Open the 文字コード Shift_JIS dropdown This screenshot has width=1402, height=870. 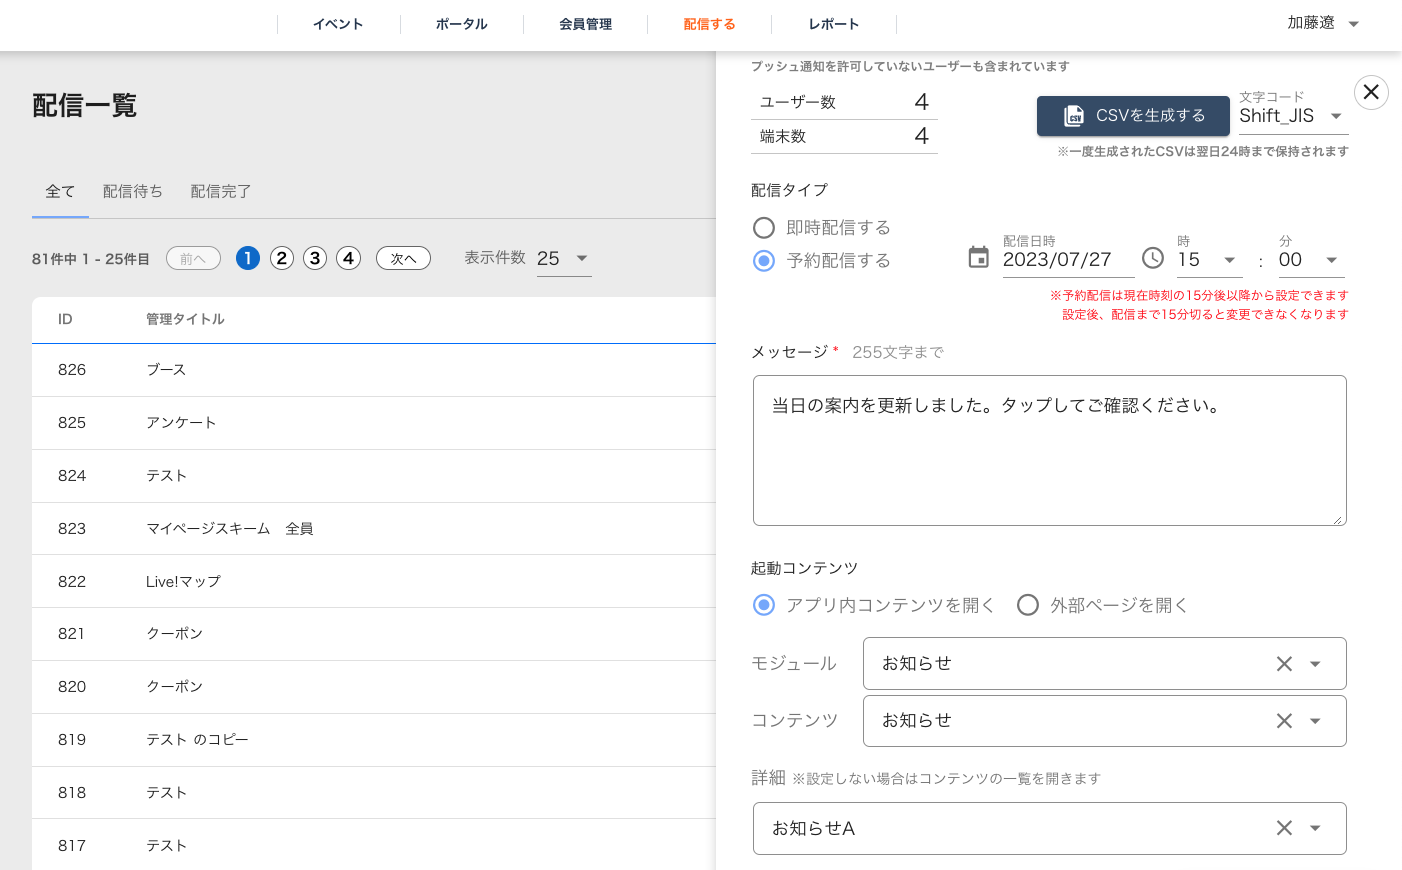(x=1293, y=116)
